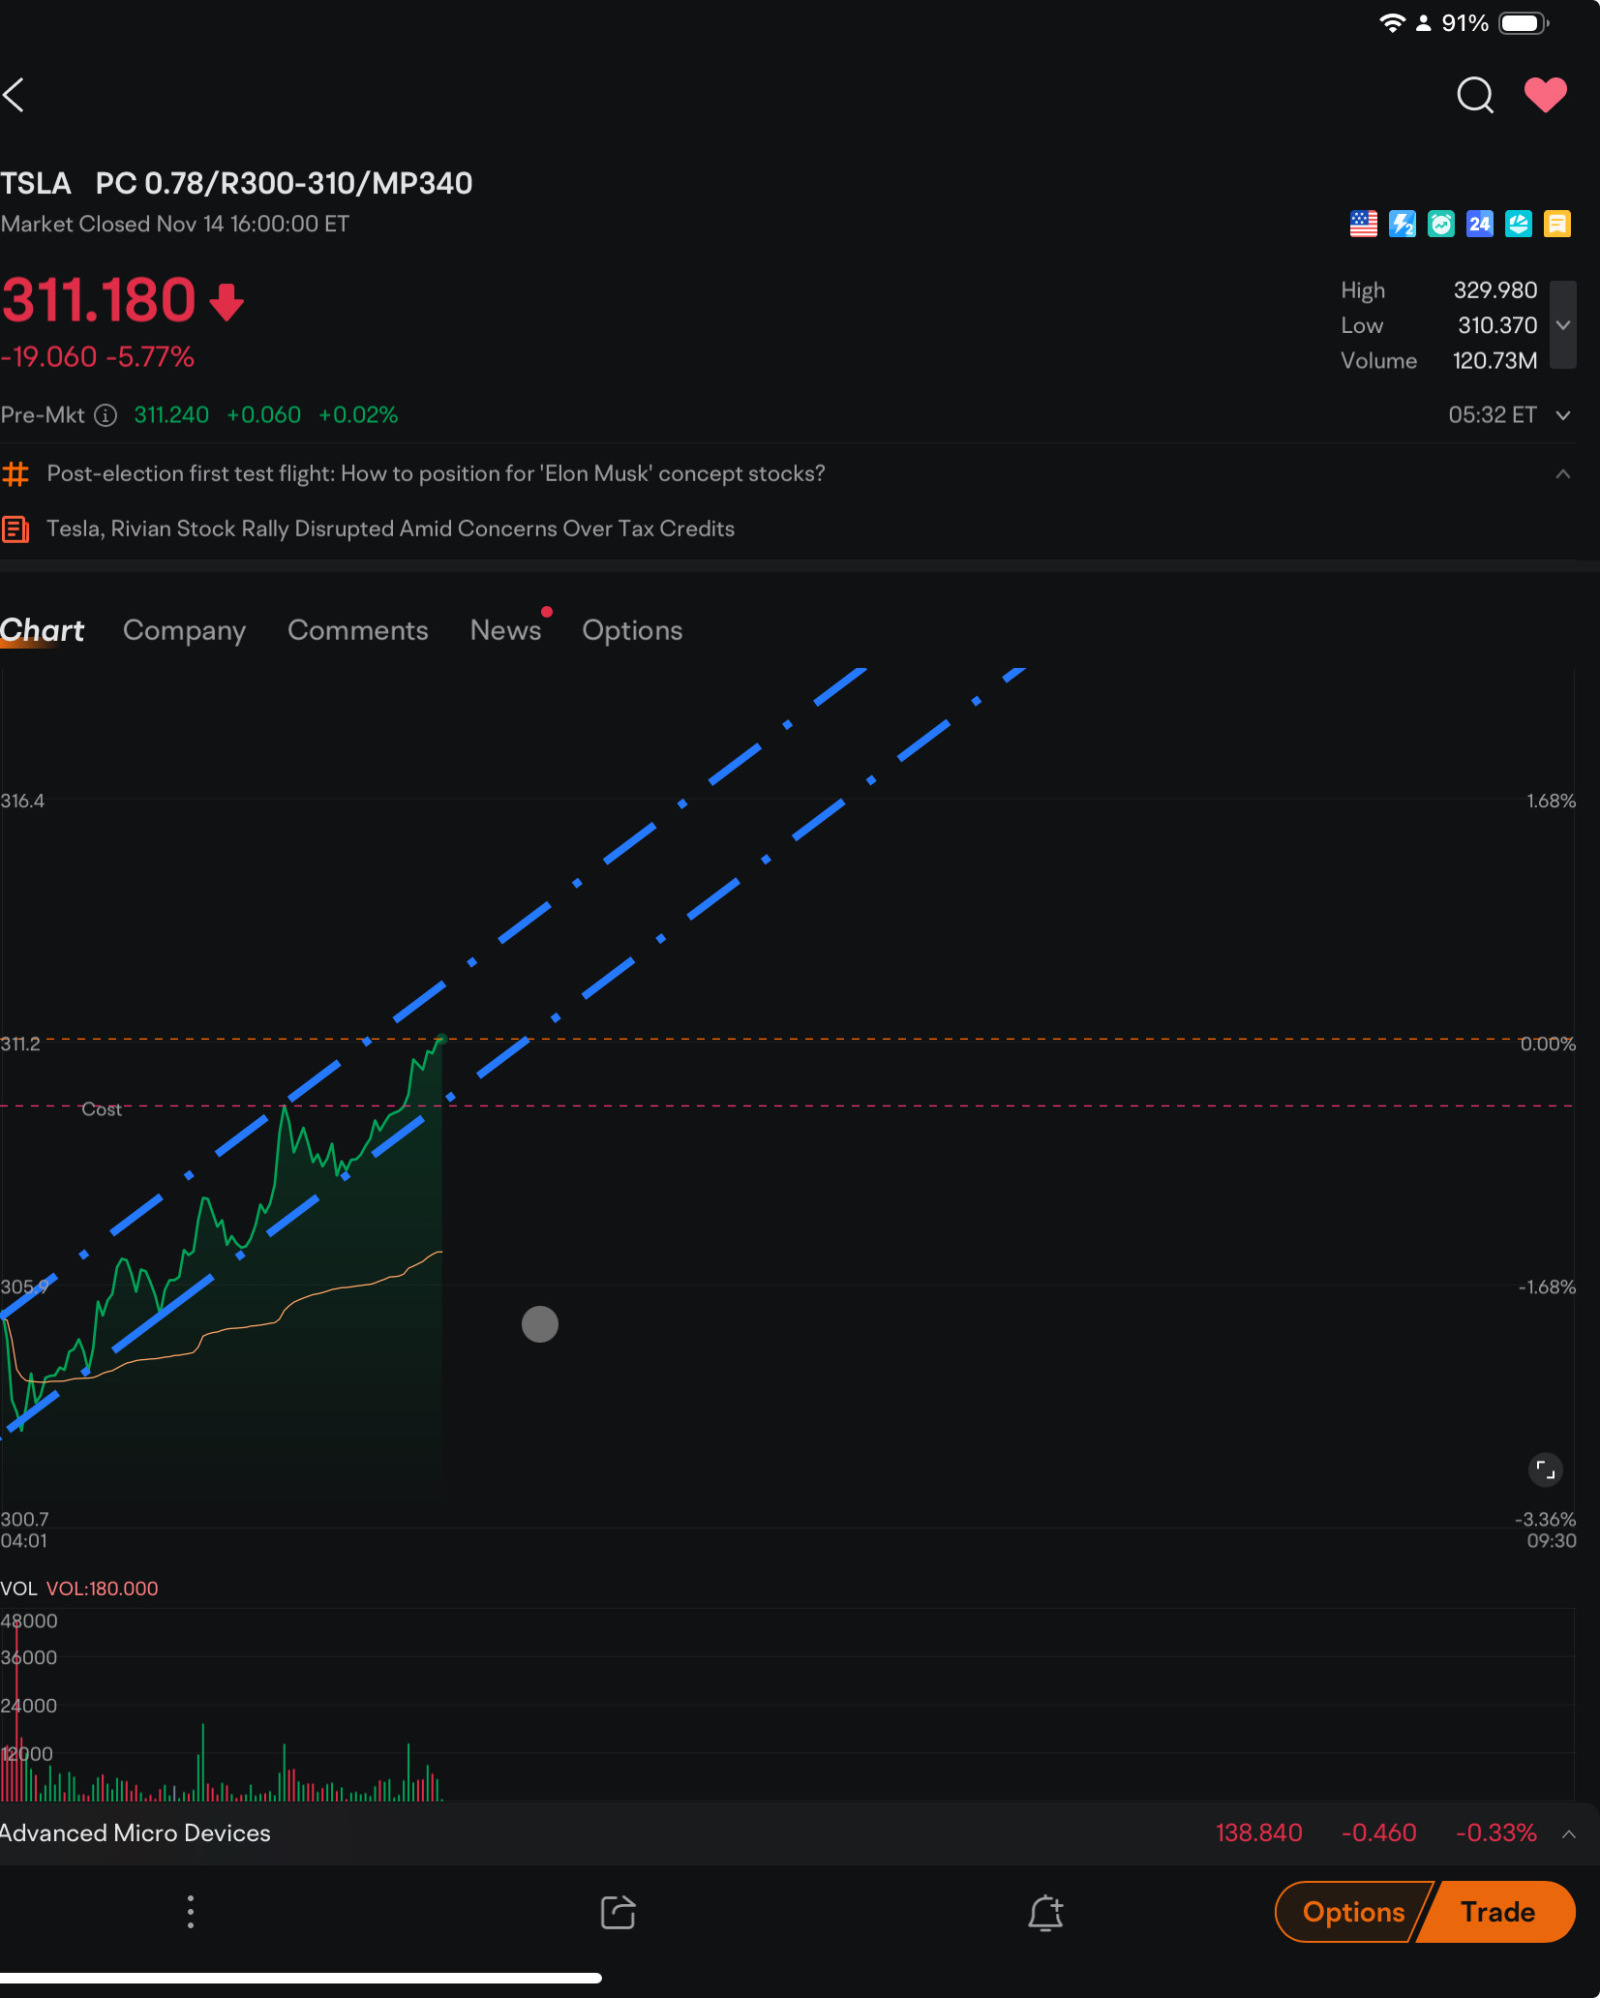Tap the Wi-Fi status icon

click(1392, 23)
